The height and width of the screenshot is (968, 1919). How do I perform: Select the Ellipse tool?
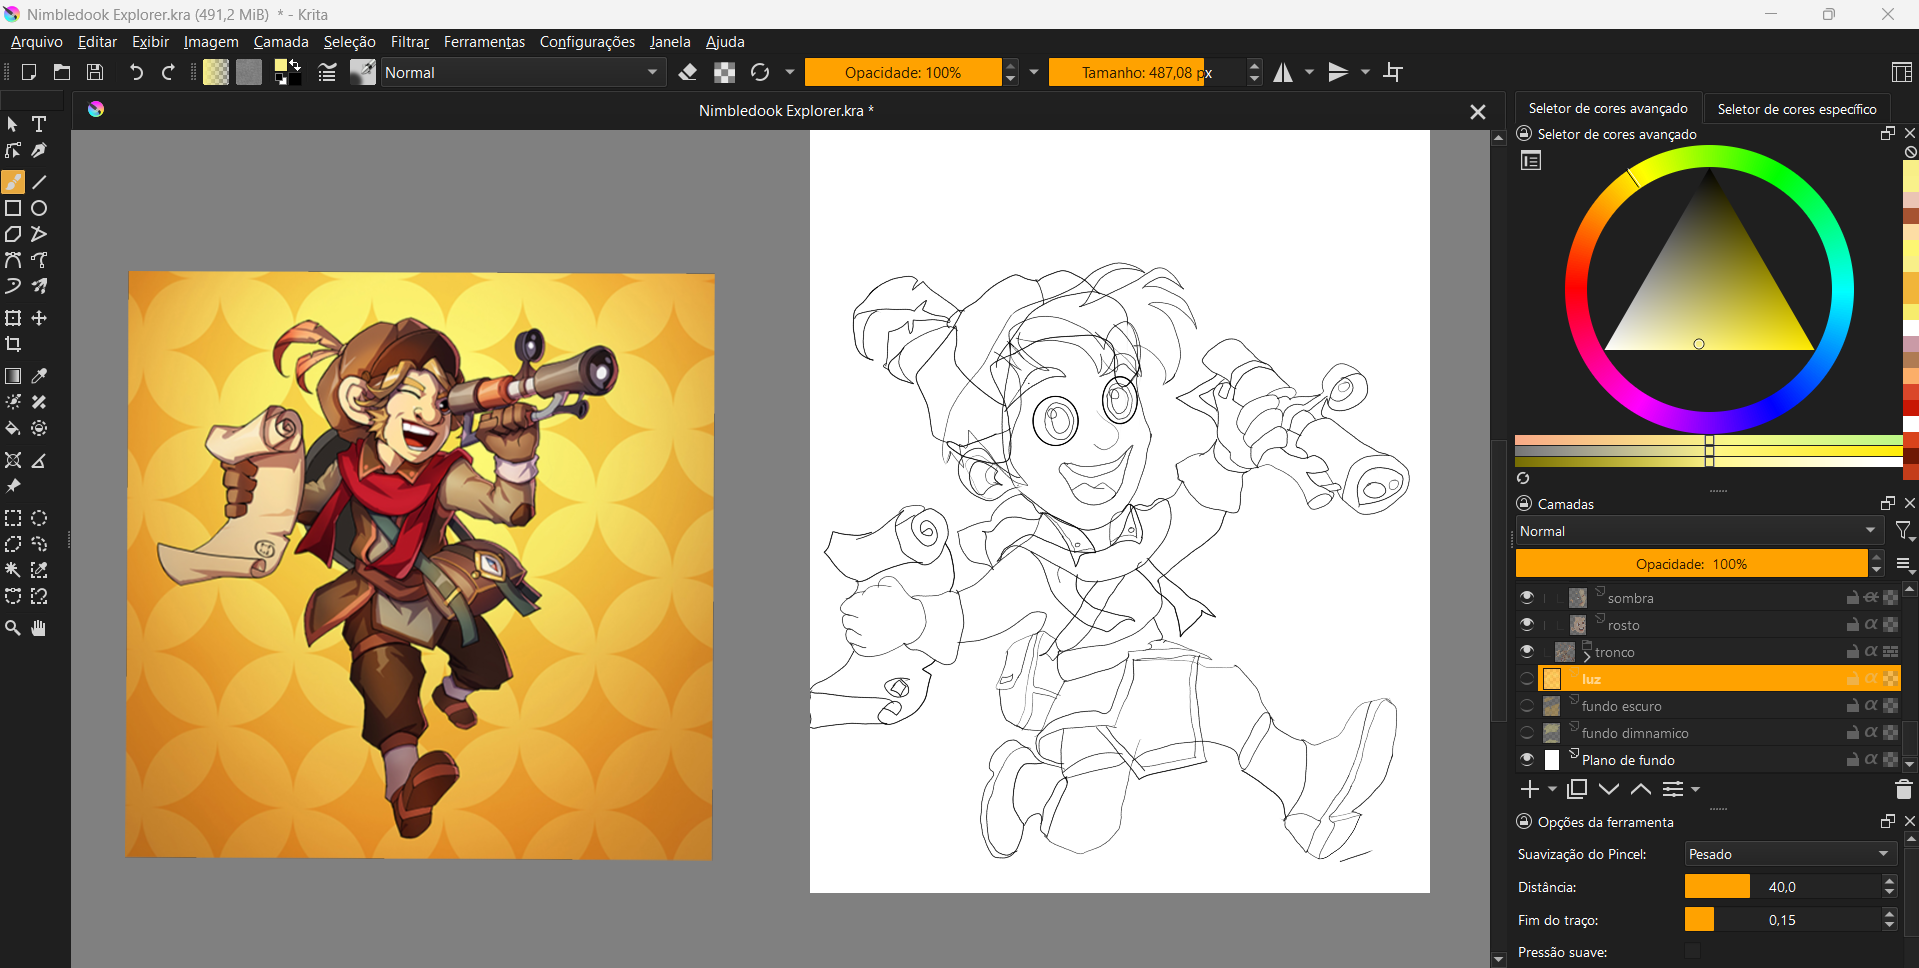pos(39,208)
